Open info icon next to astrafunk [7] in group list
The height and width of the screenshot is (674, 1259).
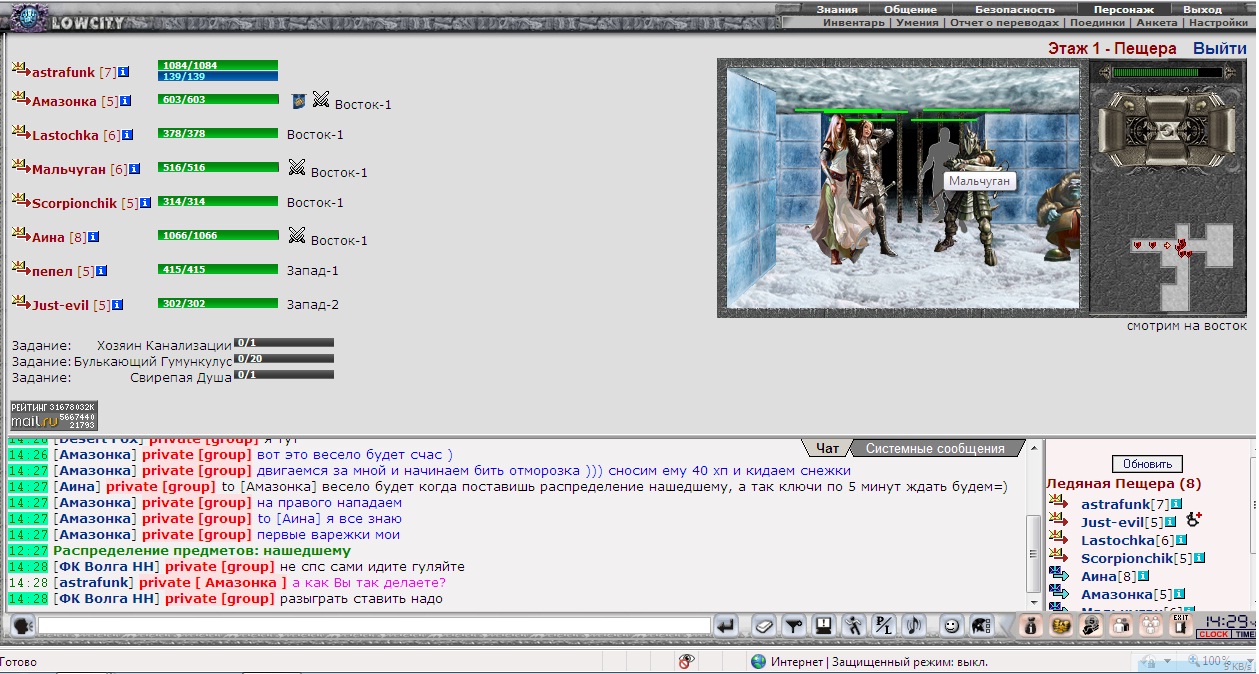tap(124, 72)
